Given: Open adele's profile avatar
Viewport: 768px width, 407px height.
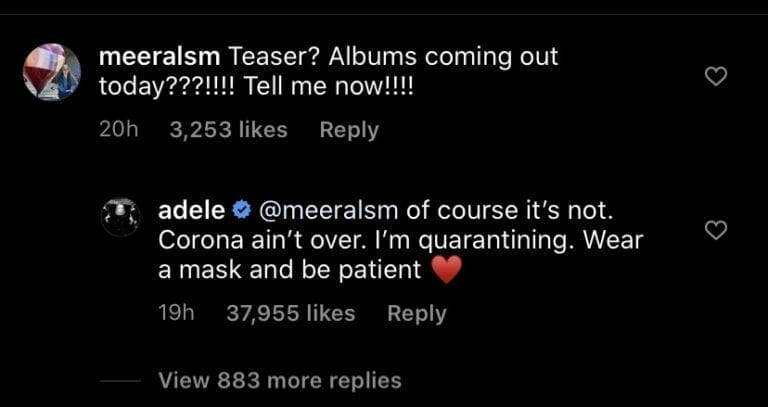Looking at the screenshot, I should (121, 217).
